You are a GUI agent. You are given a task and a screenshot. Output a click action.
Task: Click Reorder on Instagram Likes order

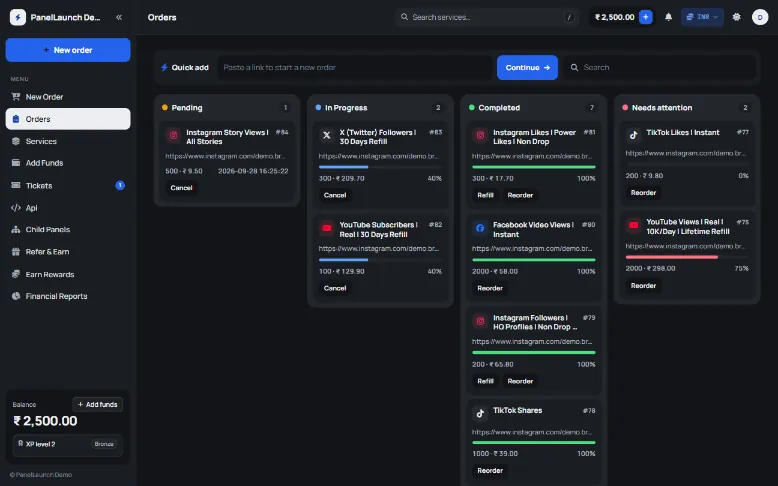point(520,195)
